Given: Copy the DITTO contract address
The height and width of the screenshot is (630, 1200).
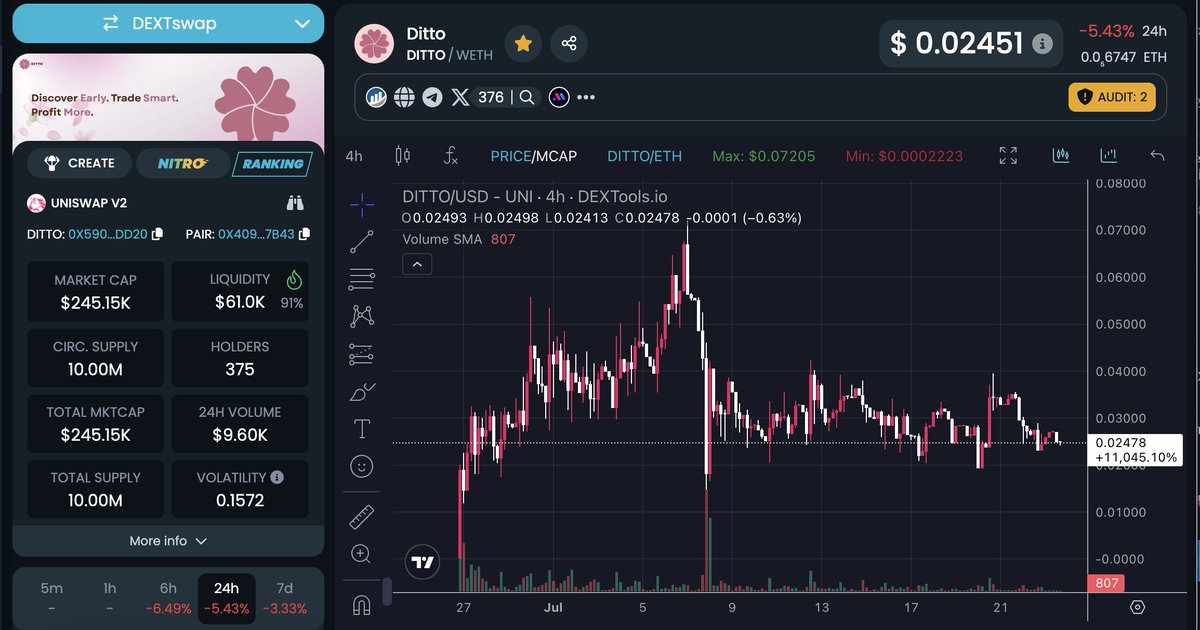Looking at the screenshot, I should pyautogui.click(x=156, y=234).
